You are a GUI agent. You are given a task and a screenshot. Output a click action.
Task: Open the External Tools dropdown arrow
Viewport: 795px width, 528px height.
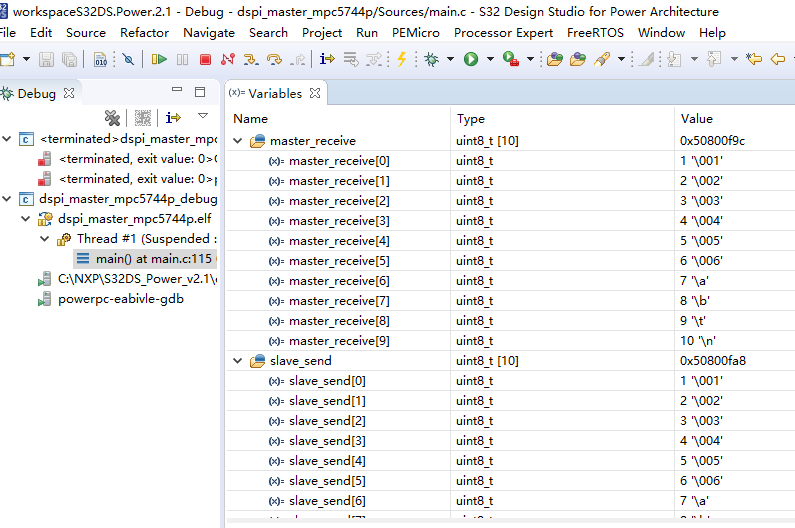coord(530,59)
